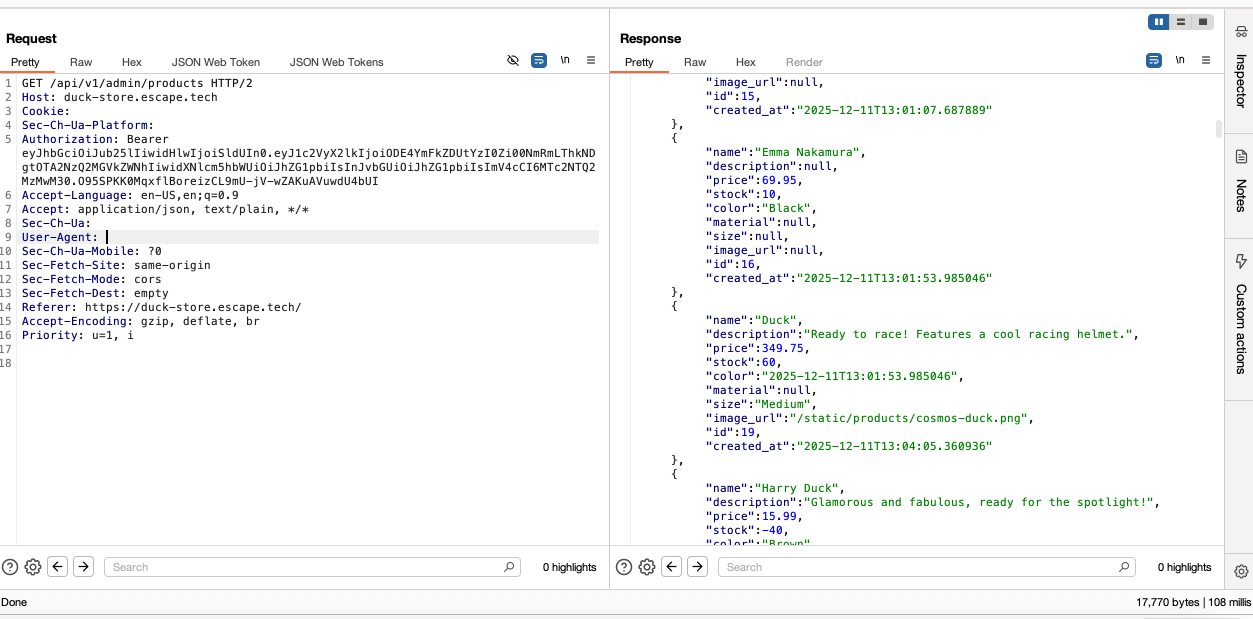Viewport: 1253px width, 619px height.
Task: Toggle word wrap in the request editor
Action: (x=538, y=60)
